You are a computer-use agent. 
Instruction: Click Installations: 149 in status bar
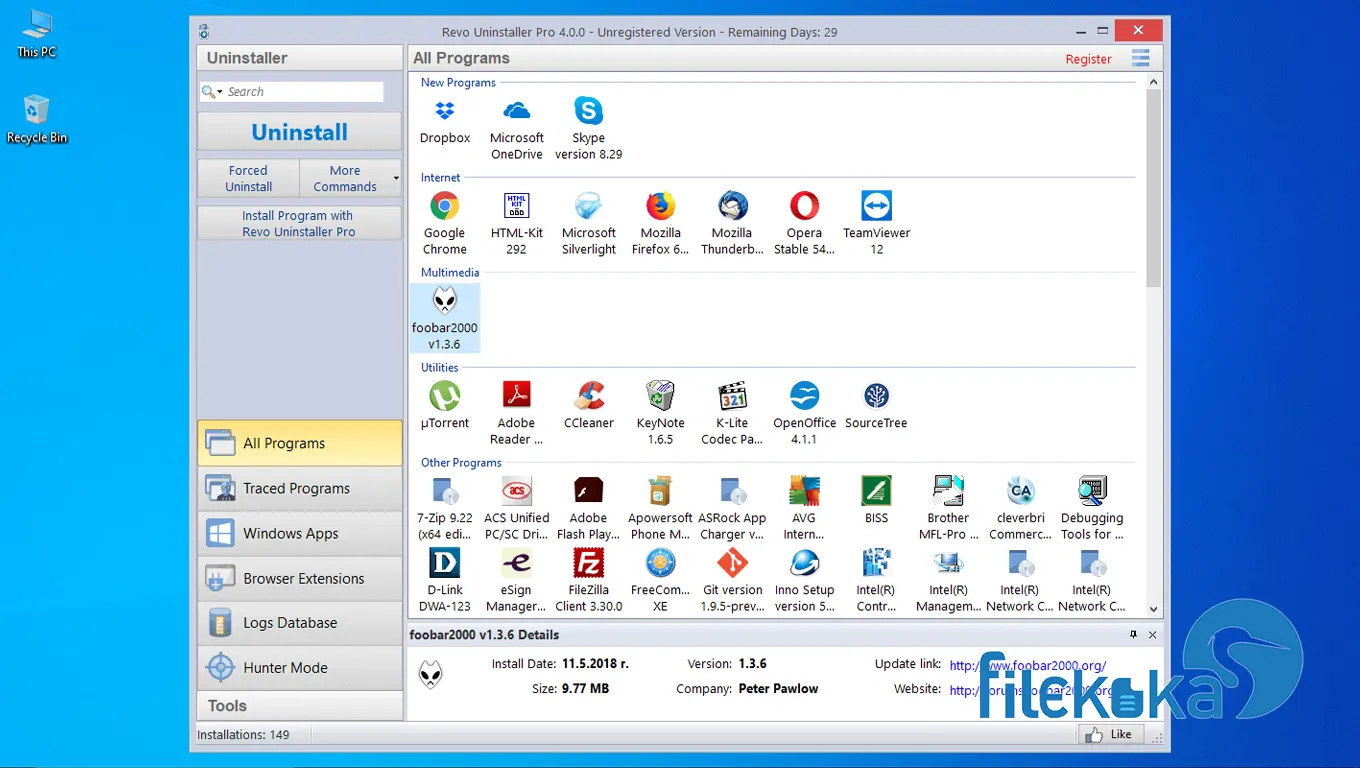click(243, 735)
